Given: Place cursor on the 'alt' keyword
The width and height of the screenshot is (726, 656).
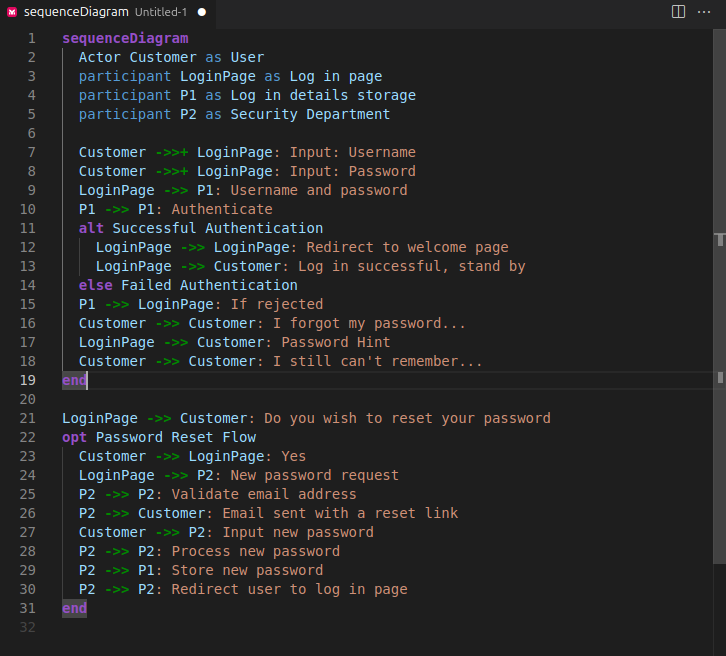Looking at the screenshot, I should 91,228.
